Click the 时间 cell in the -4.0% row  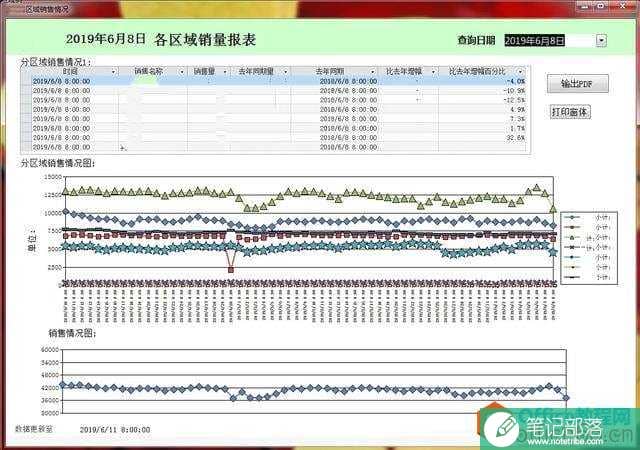pos(74,81)
